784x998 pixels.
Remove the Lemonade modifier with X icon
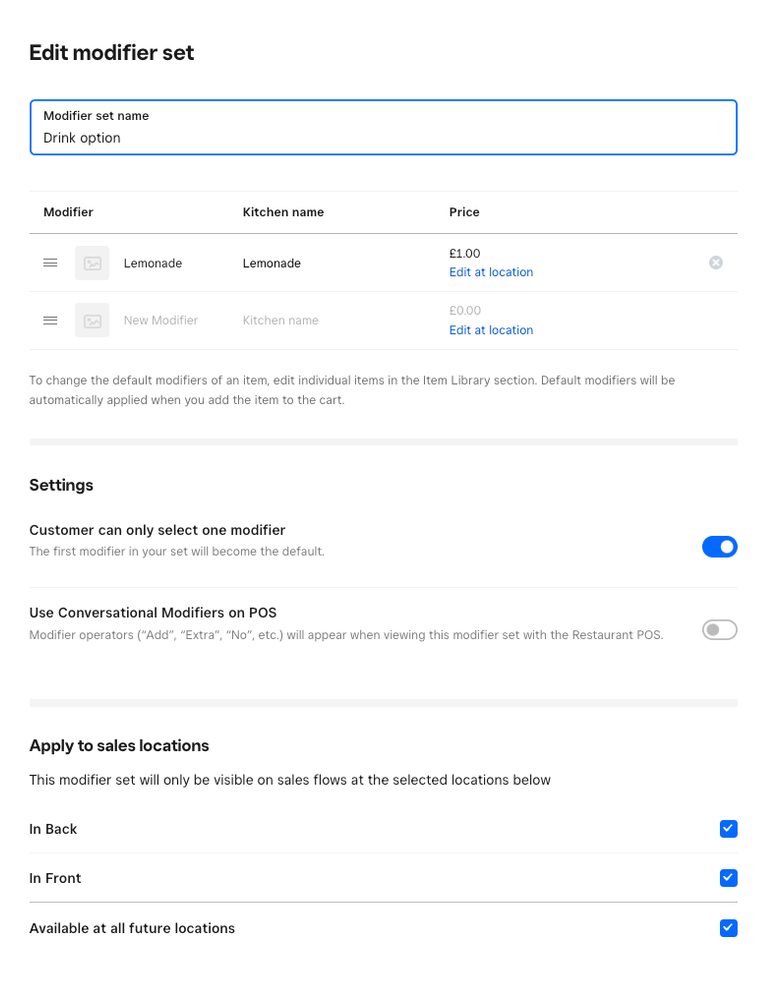point(716,263)
